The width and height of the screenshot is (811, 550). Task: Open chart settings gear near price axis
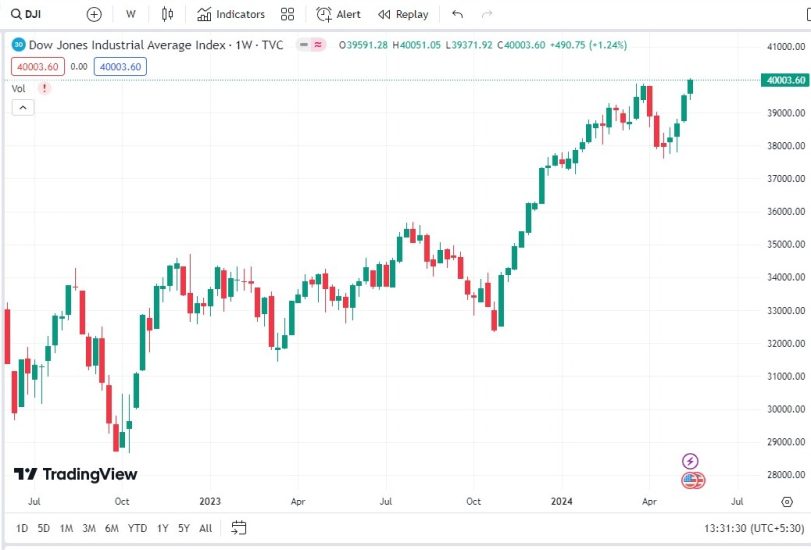787,501
